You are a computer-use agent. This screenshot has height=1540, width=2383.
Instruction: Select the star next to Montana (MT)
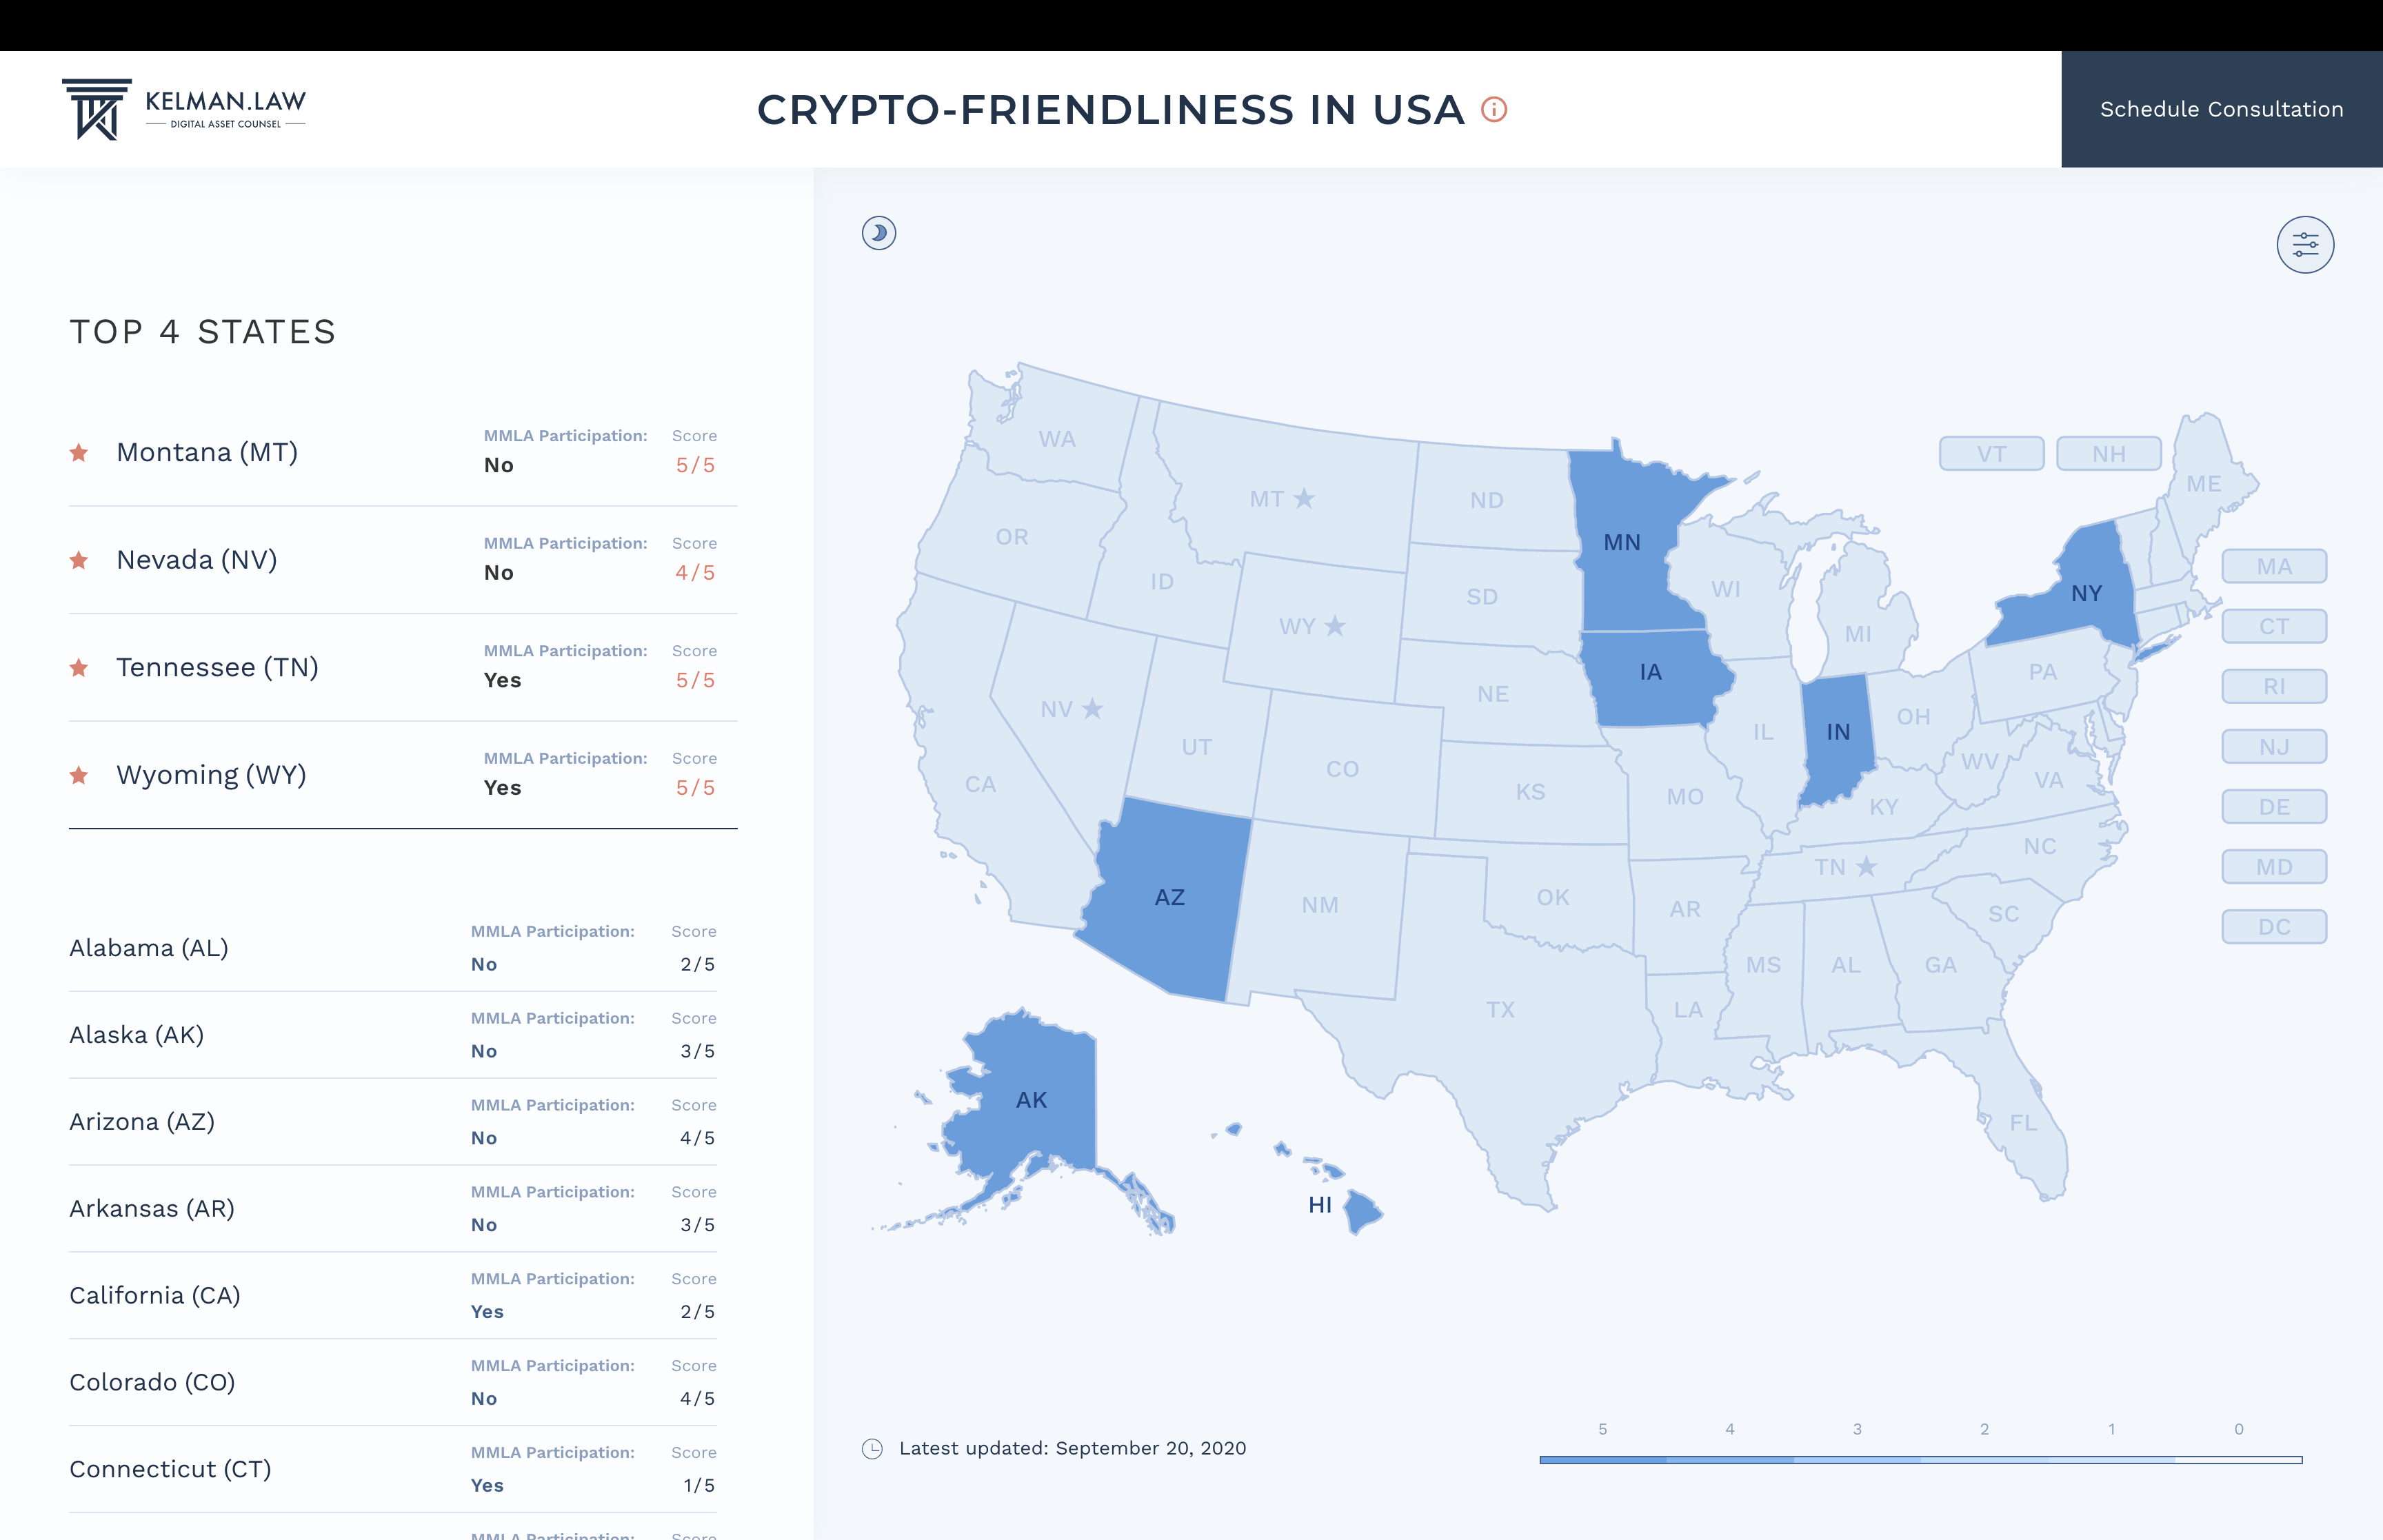pyautogui.click(x=79, y=452)
